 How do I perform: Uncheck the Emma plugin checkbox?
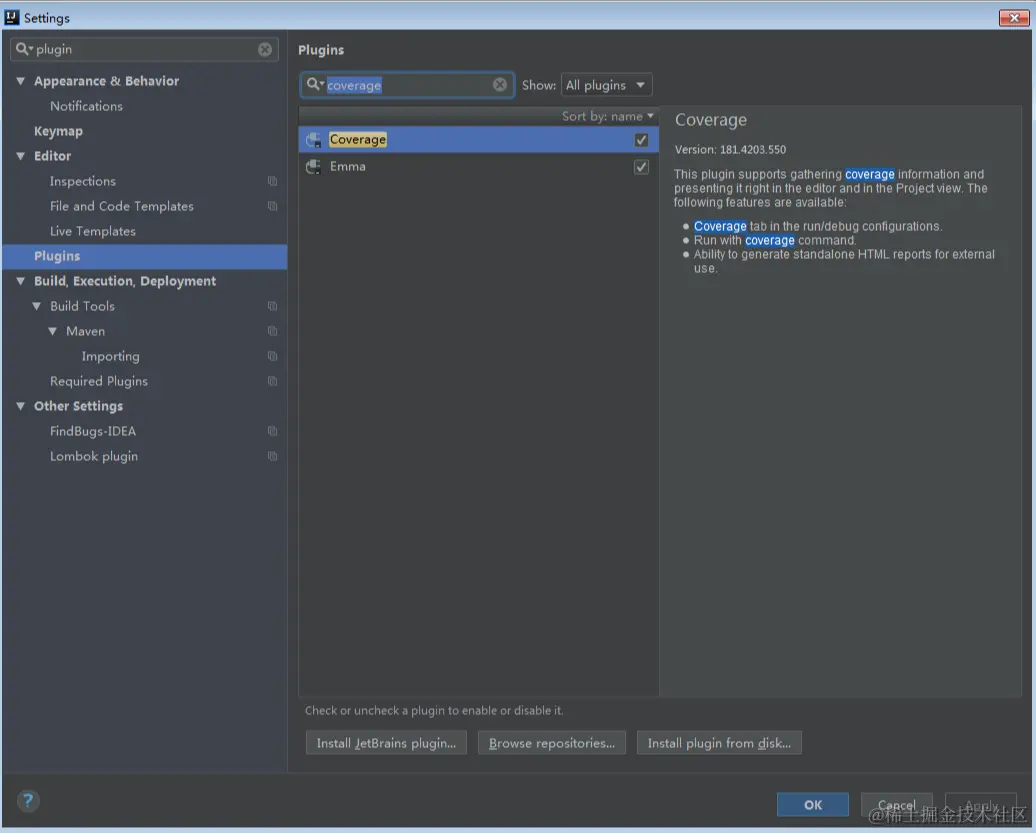point(641,166)
